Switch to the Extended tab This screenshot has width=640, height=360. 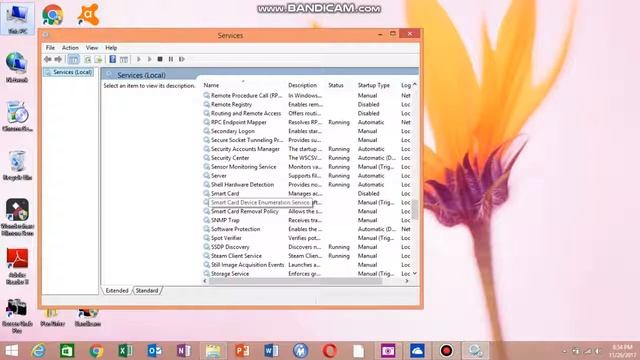tap(117, 291)
